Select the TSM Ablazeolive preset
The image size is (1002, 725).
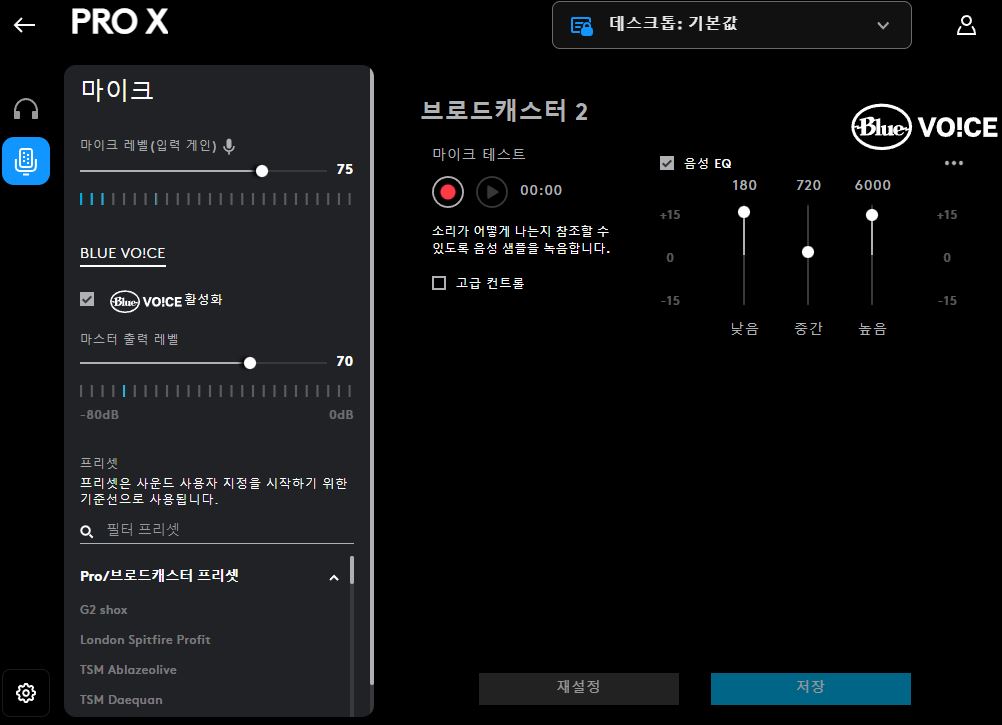coord(128,669)
